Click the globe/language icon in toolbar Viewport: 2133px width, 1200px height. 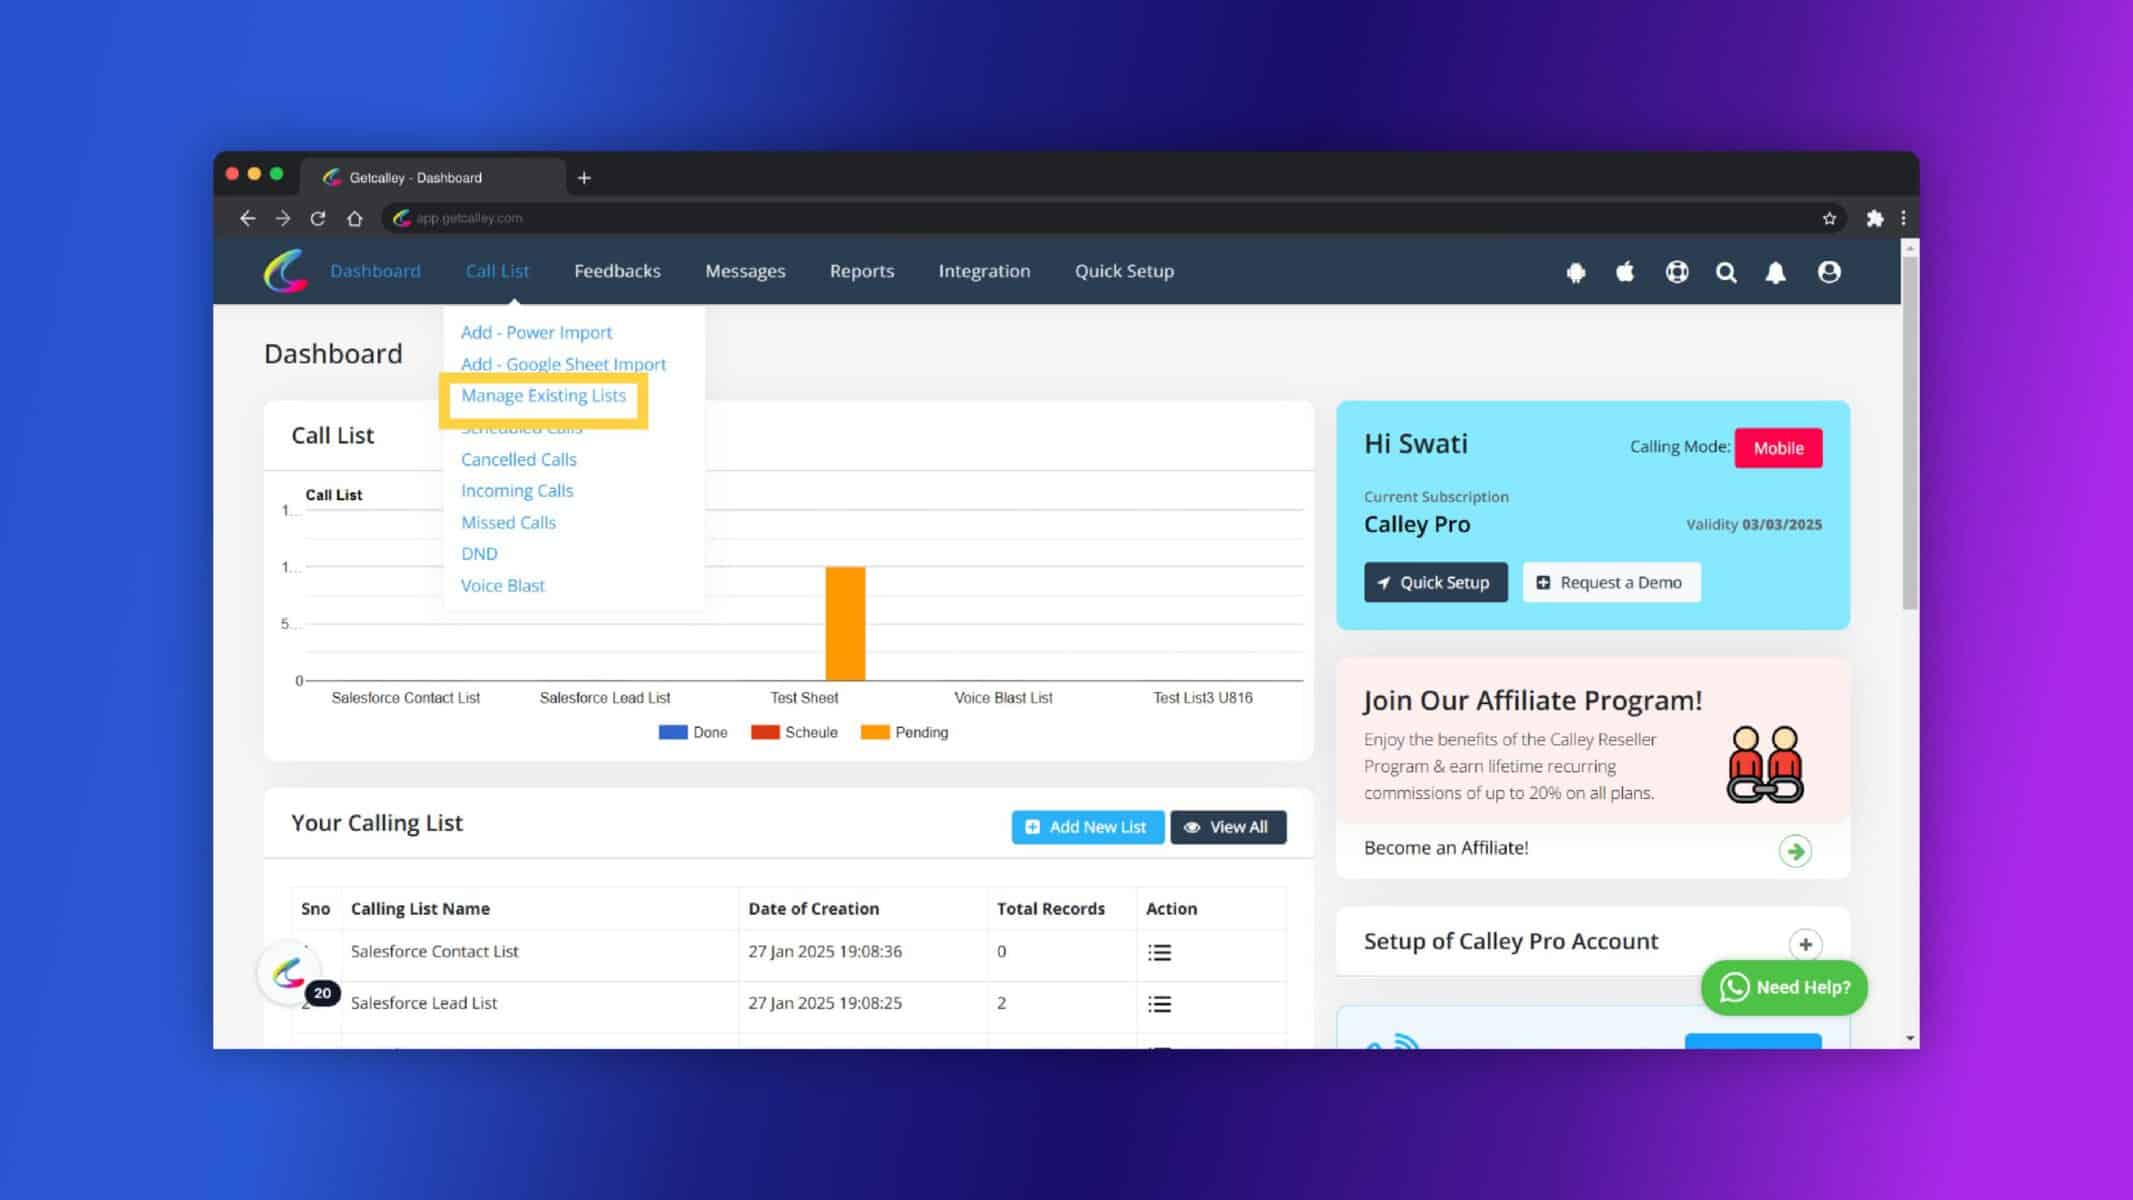pos(1674,271)
